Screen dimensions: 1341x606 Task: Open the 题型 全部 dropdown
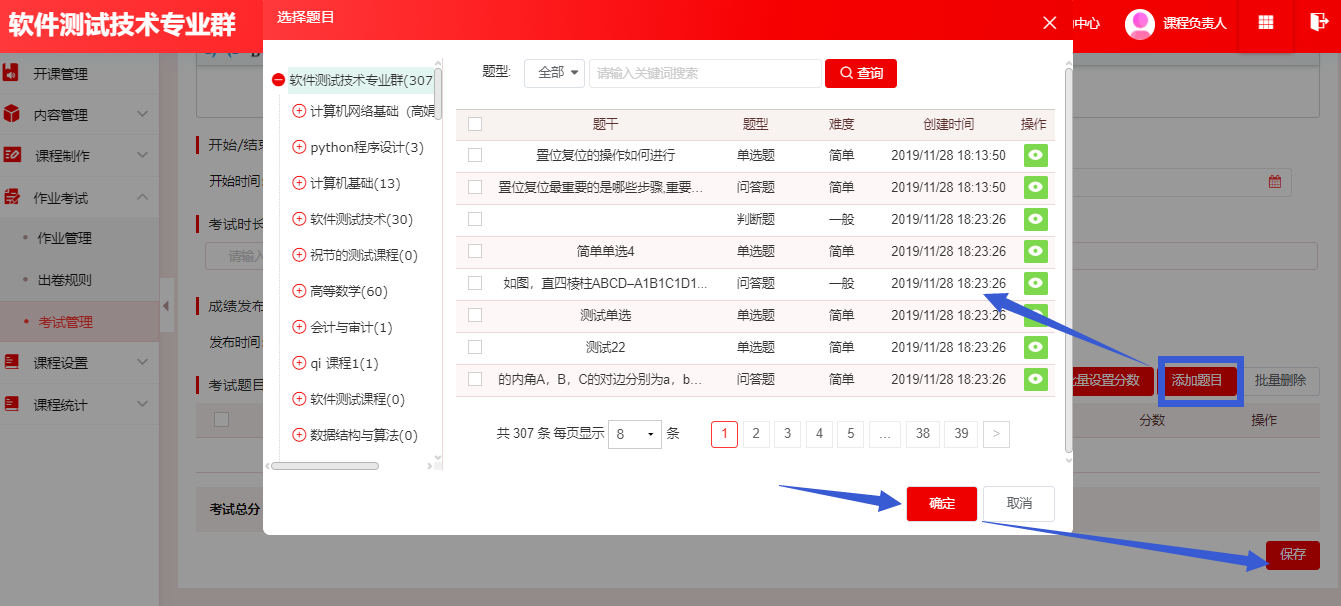(x=554, y=73)
